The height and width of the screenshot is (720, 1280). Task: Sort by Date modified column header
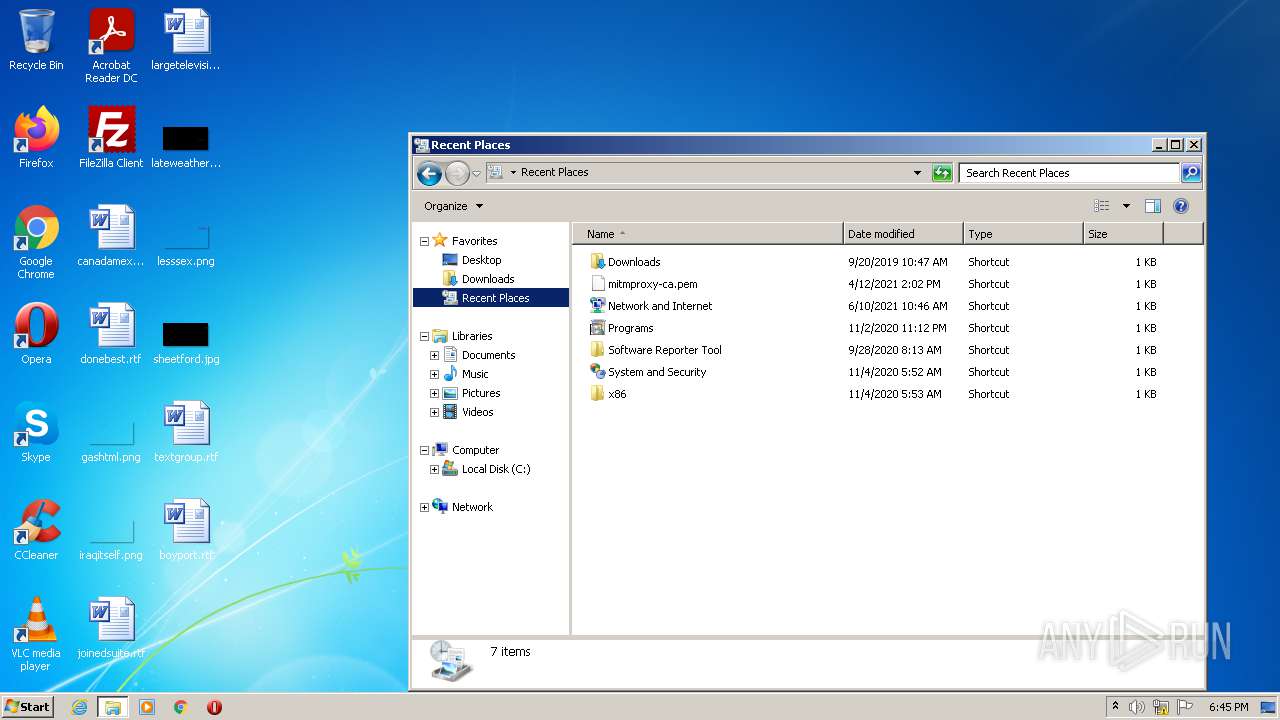pos(903,234)
